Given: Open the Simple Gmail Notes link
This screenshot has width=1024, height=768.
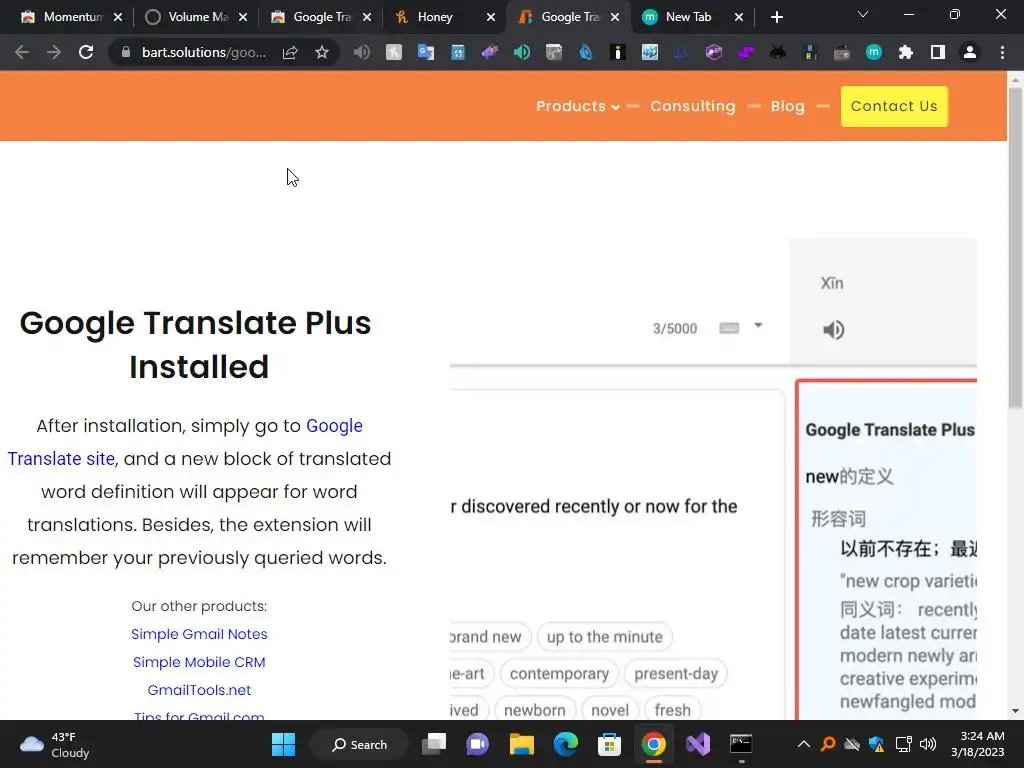Looking at the screenshot, I should click(199, 634).
